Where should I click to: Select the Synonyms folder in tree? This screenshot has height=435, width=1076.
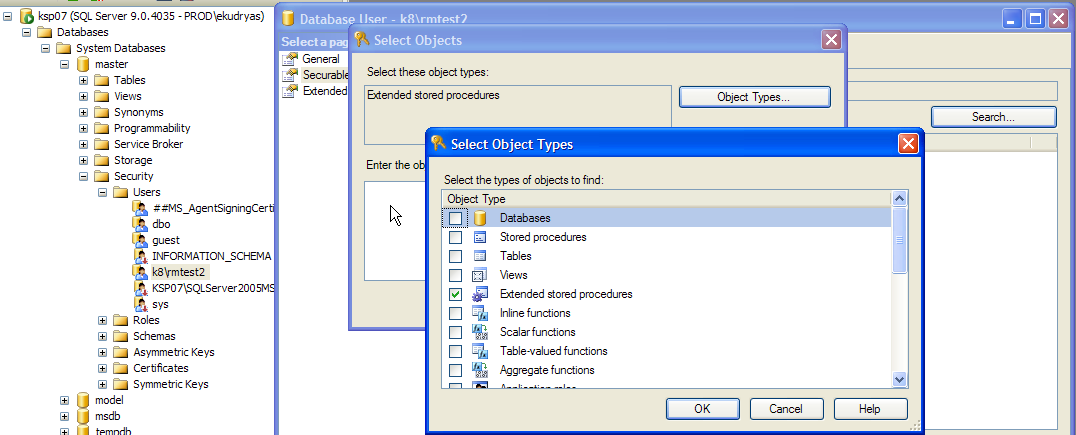click(x=139, y=112)
